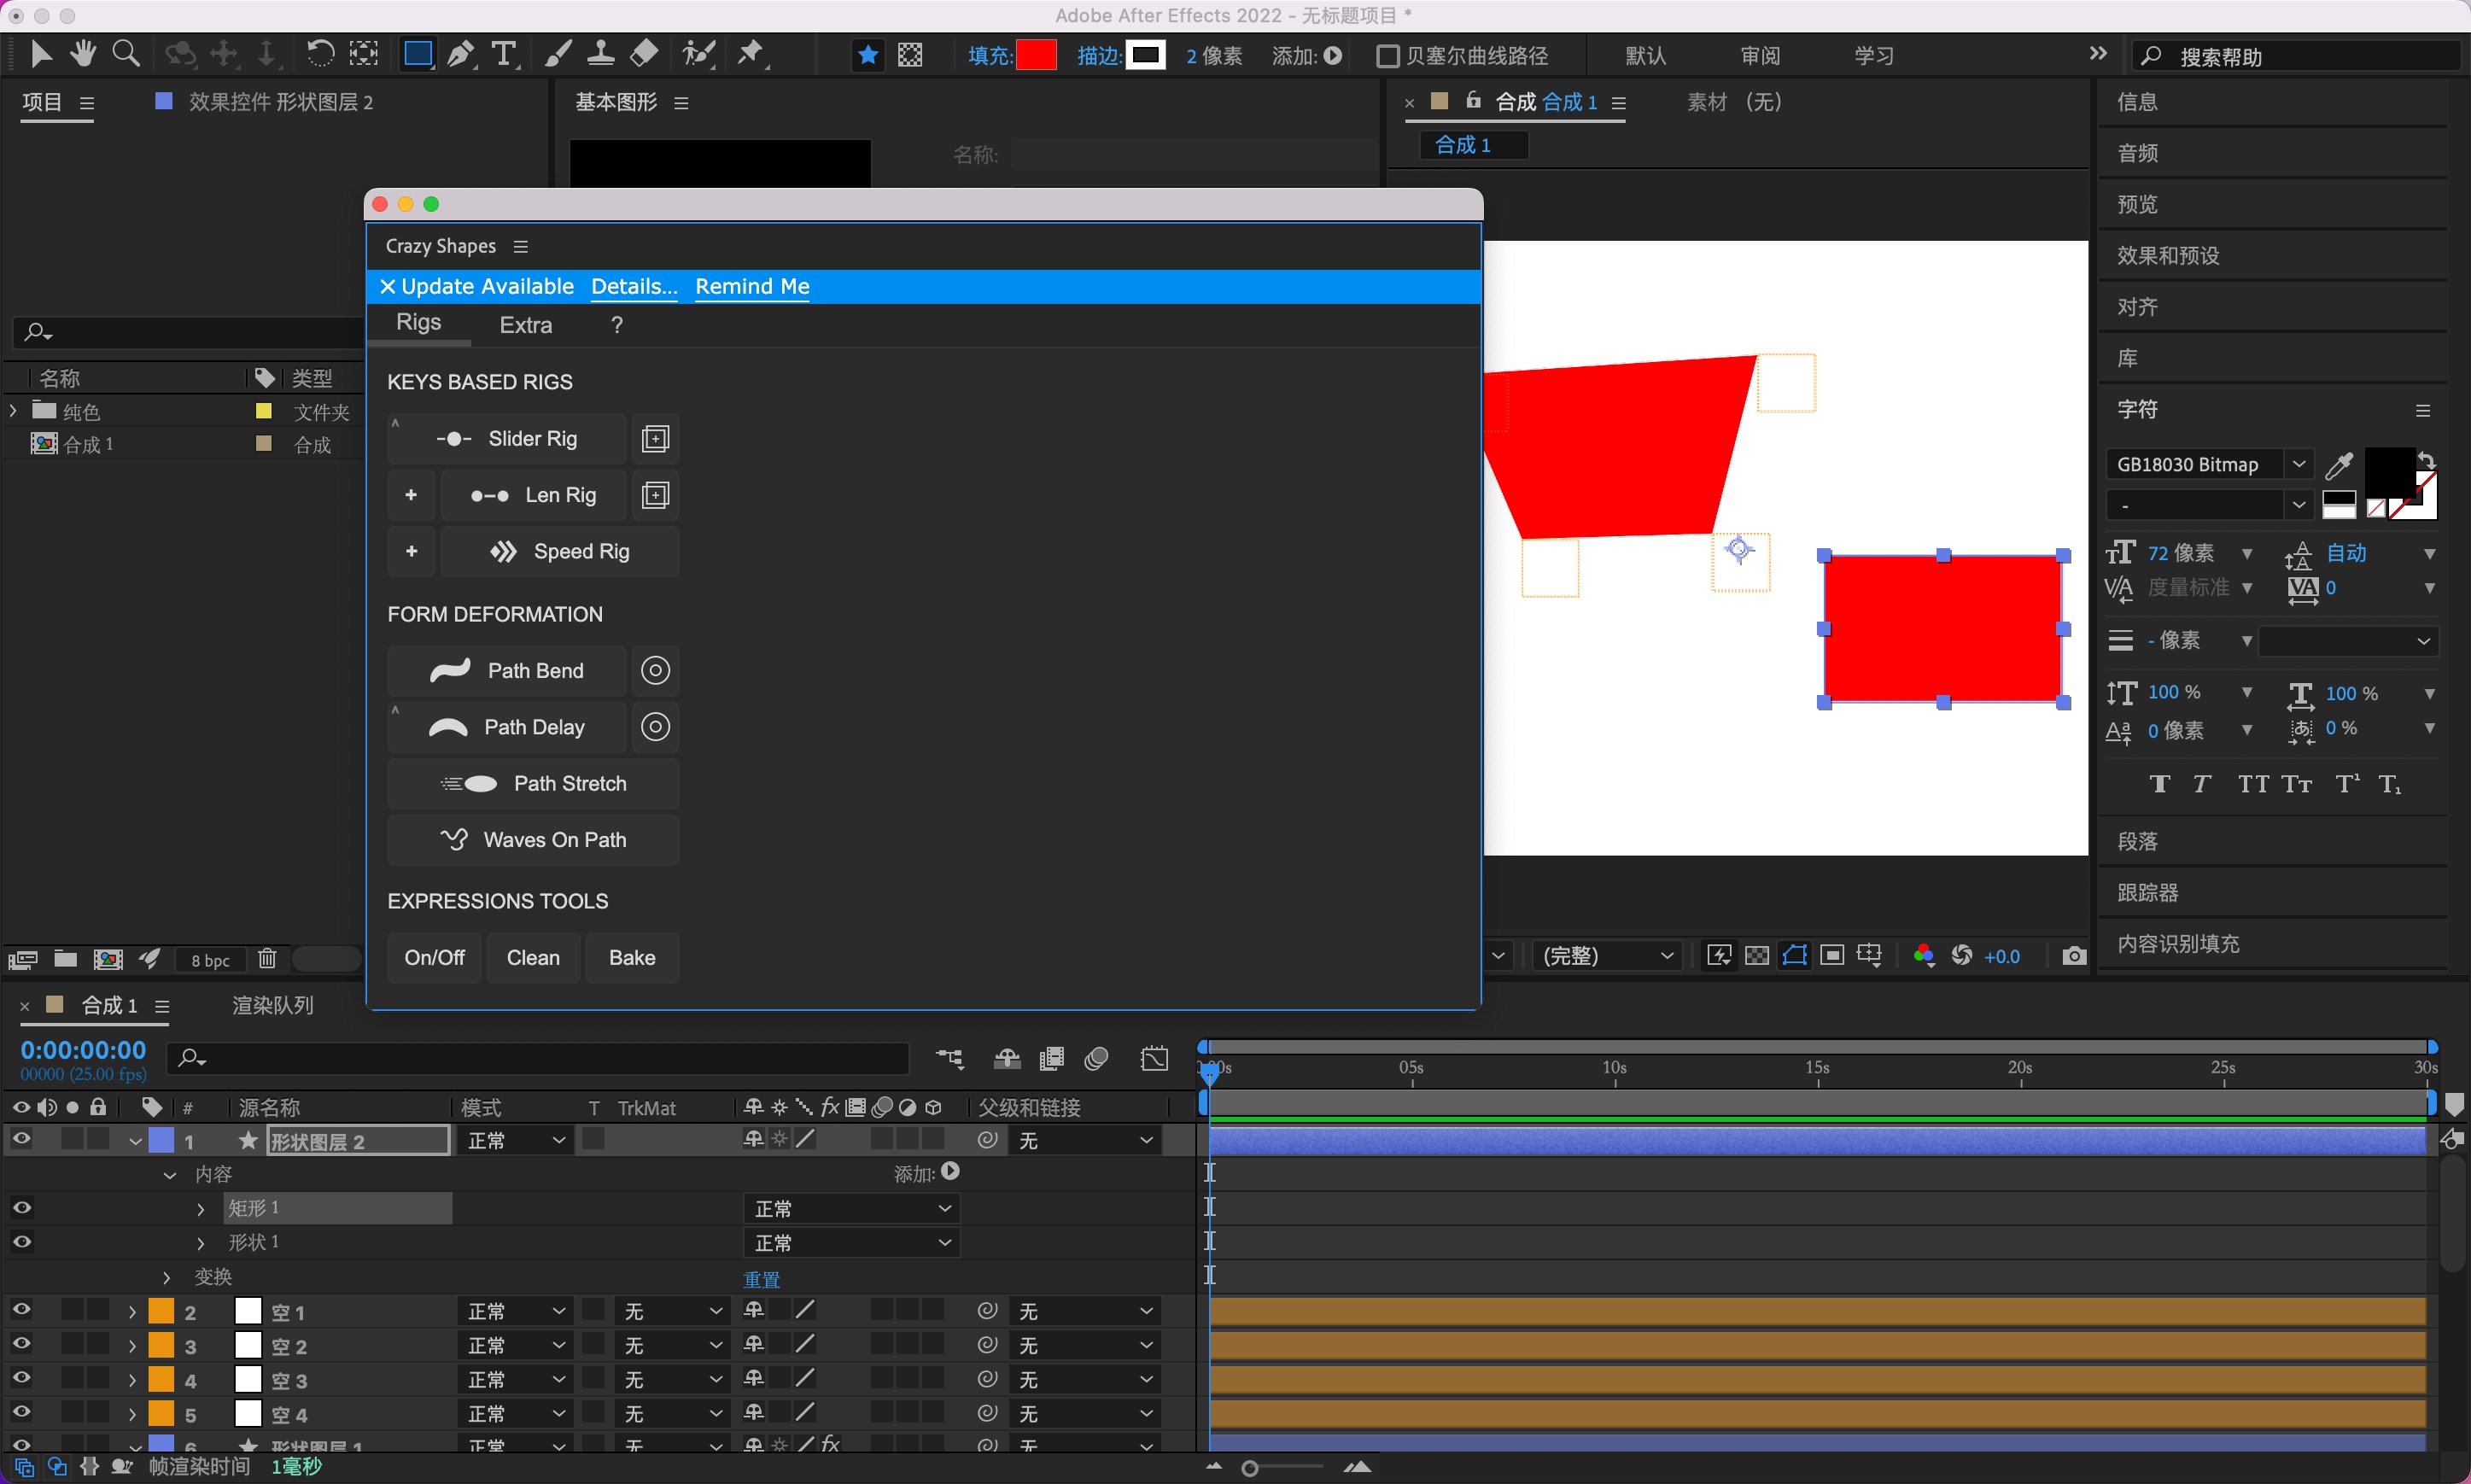Open the Details... update link

click(634, 287)
